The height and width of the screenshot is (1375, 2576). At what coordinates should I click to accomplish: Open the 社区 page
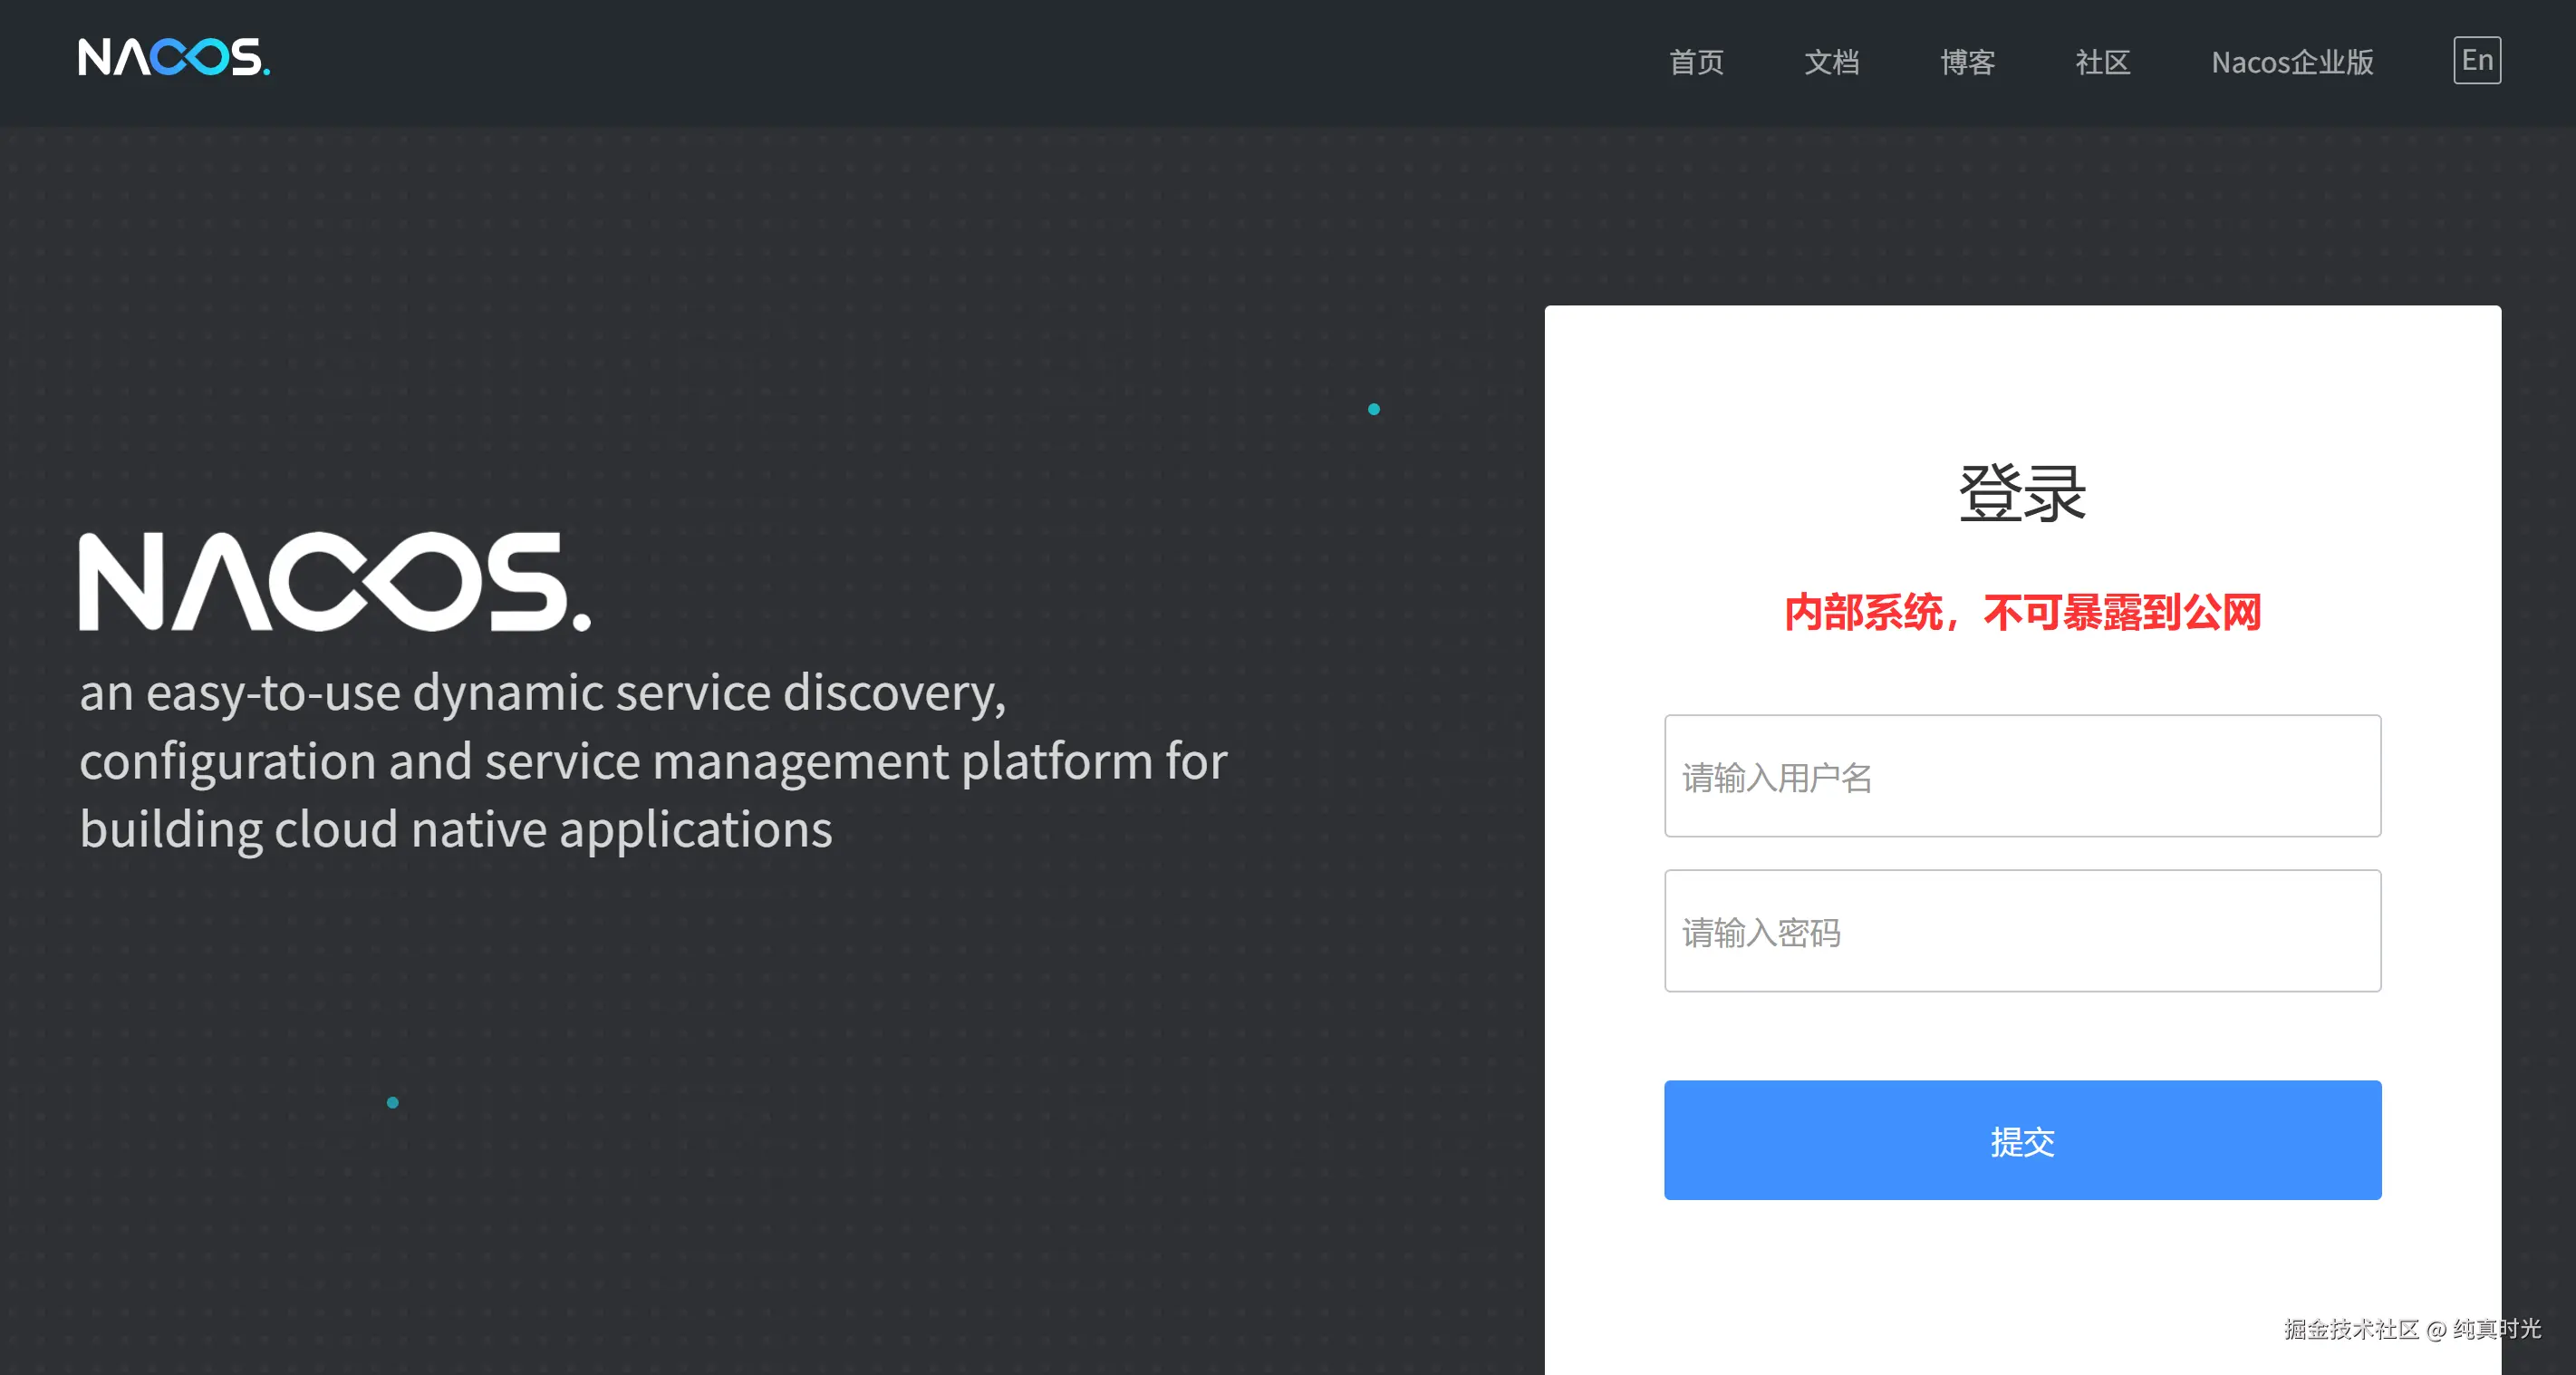coord(2102,62)
